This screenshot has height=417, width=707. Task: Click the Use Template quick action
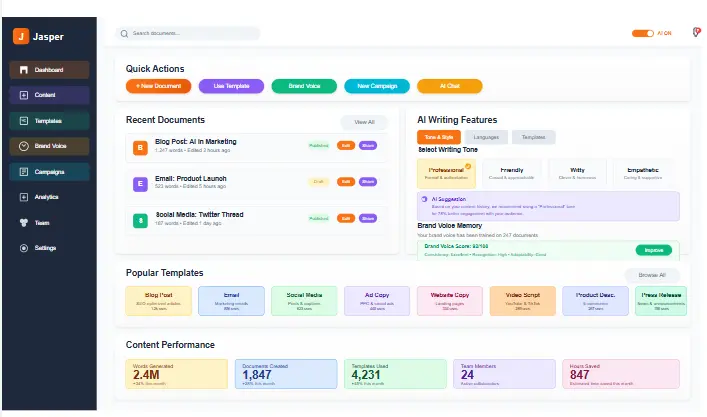click(231, 86)
